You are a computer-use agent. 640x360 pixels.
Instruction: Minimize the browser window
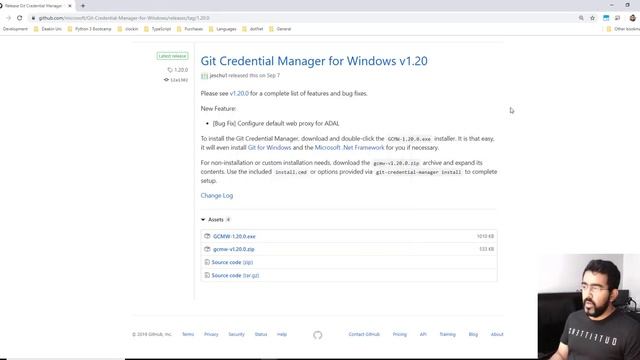[x=611, y=5]
